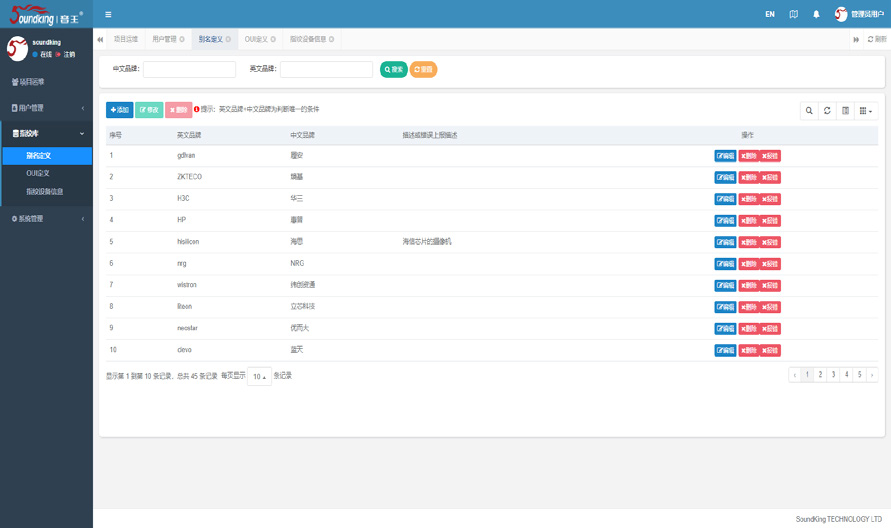This screenshot has height=528, width=891.
Task: Select 别名定义 in the sidebar
Action: coord(47,156)
